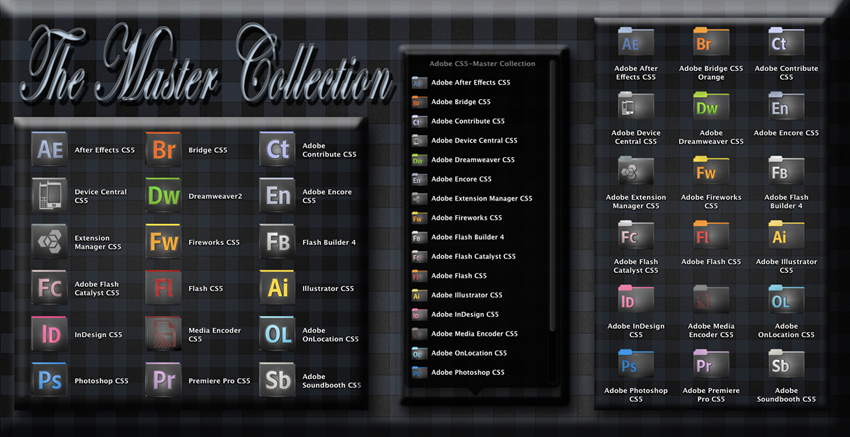850x437 pixels.
Task: Select the Ct Adobe Contribute CS5 app icon
Action: click(x=277, y=149)
